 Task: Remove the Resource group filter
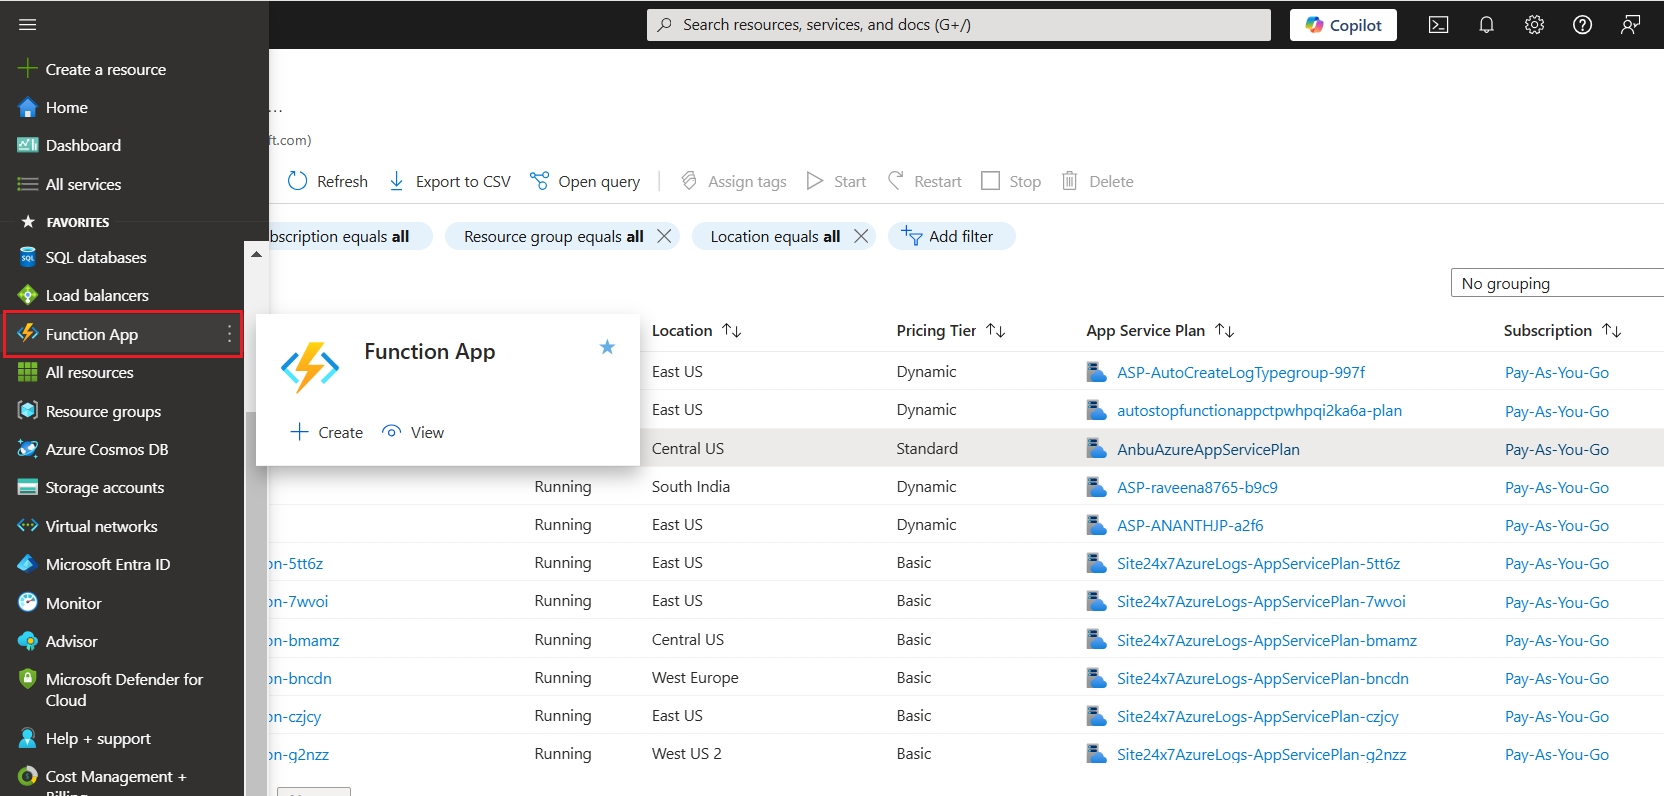point(664,236)
